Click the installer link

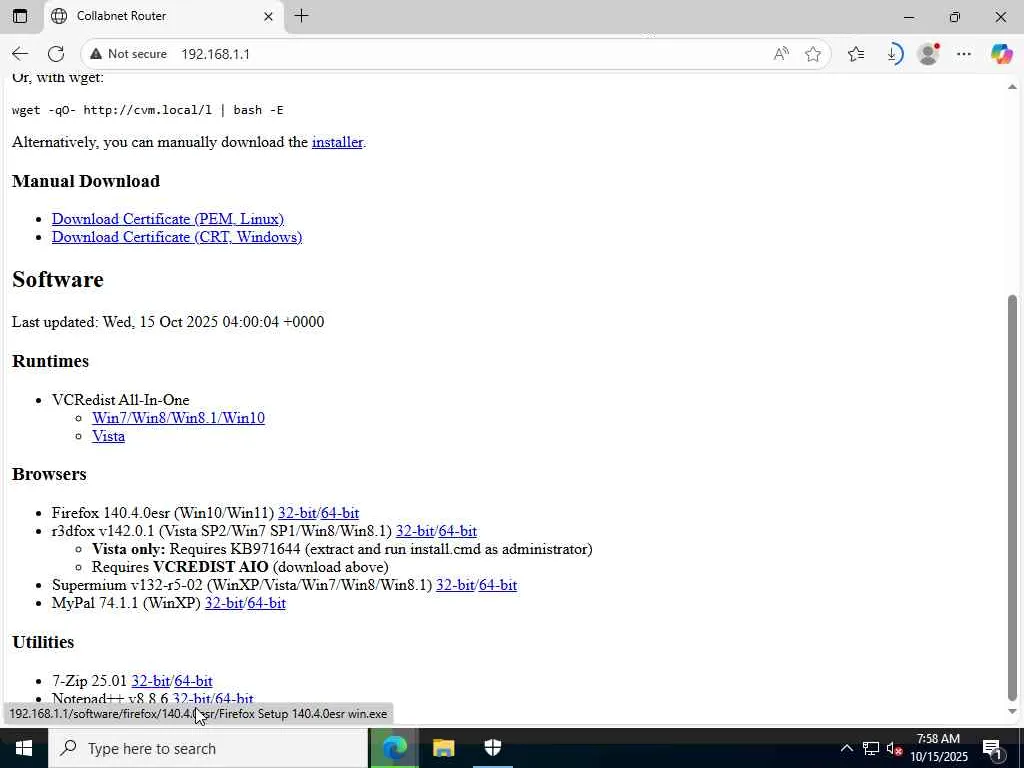[x=337, y=142]
